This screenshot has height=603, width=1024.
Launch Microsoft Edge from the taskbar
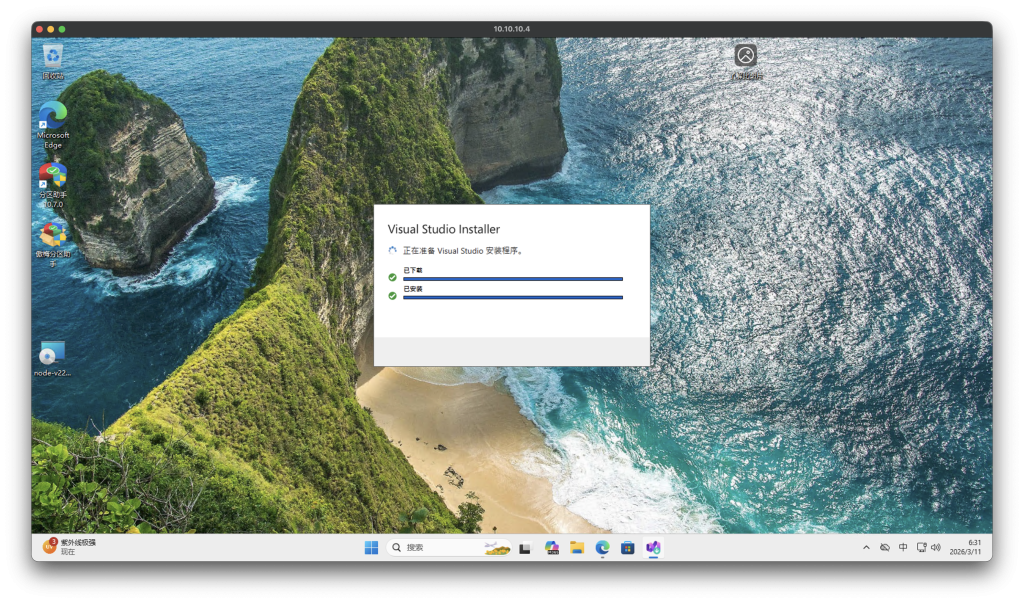pos(602,548)
